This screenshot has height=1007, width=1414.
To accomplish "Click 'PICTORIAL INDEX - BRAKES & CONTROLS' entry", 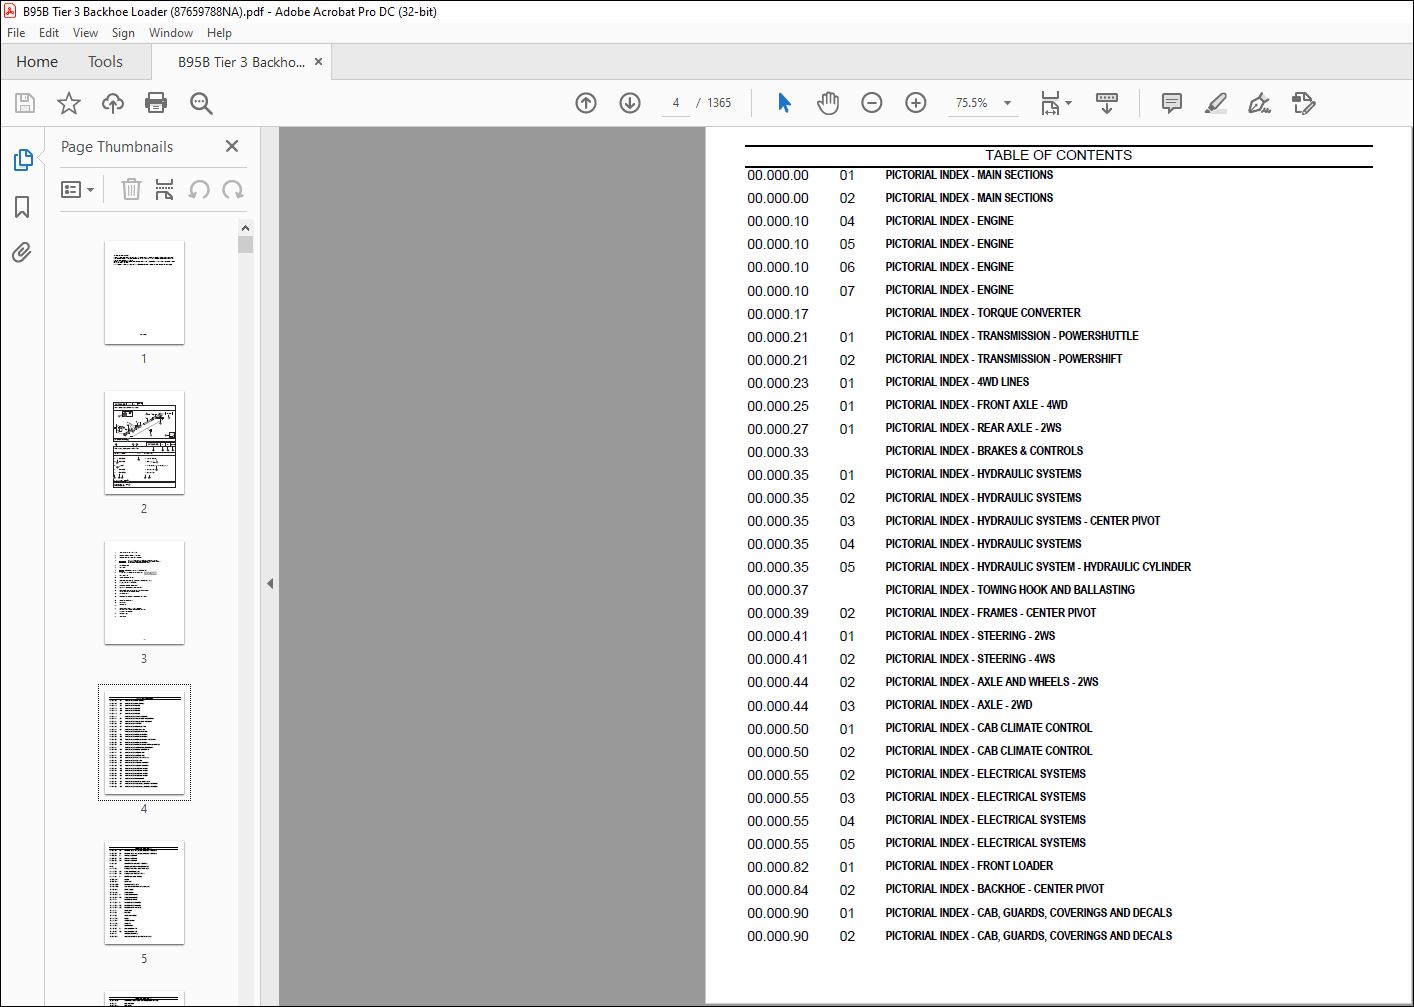I will pos(984,451).
